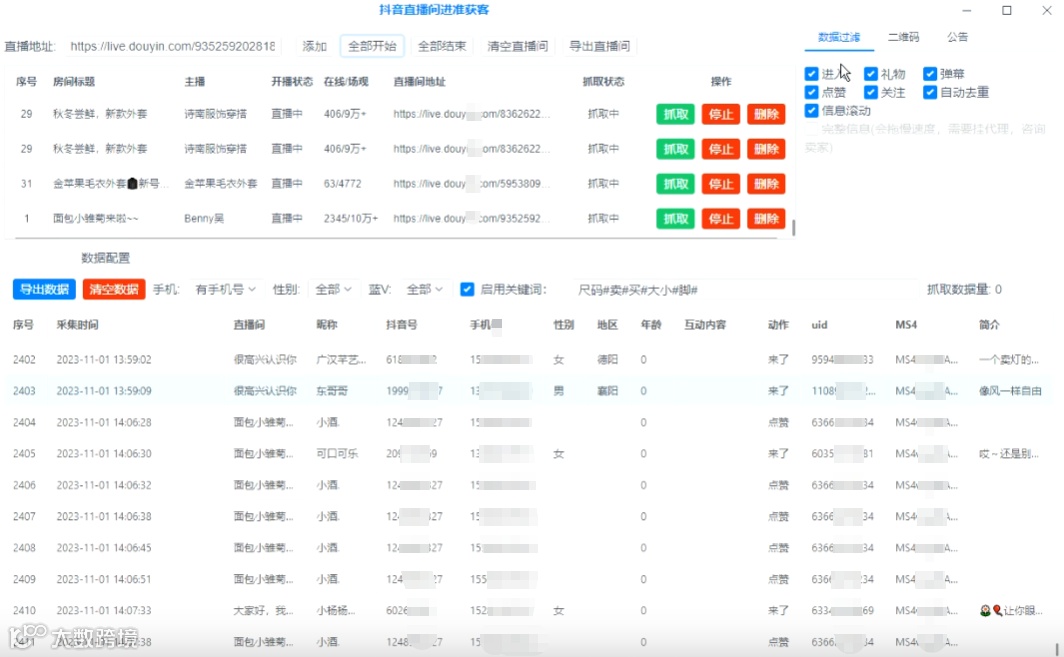
Task: Click the uid column header
Action: pos(820,325)
